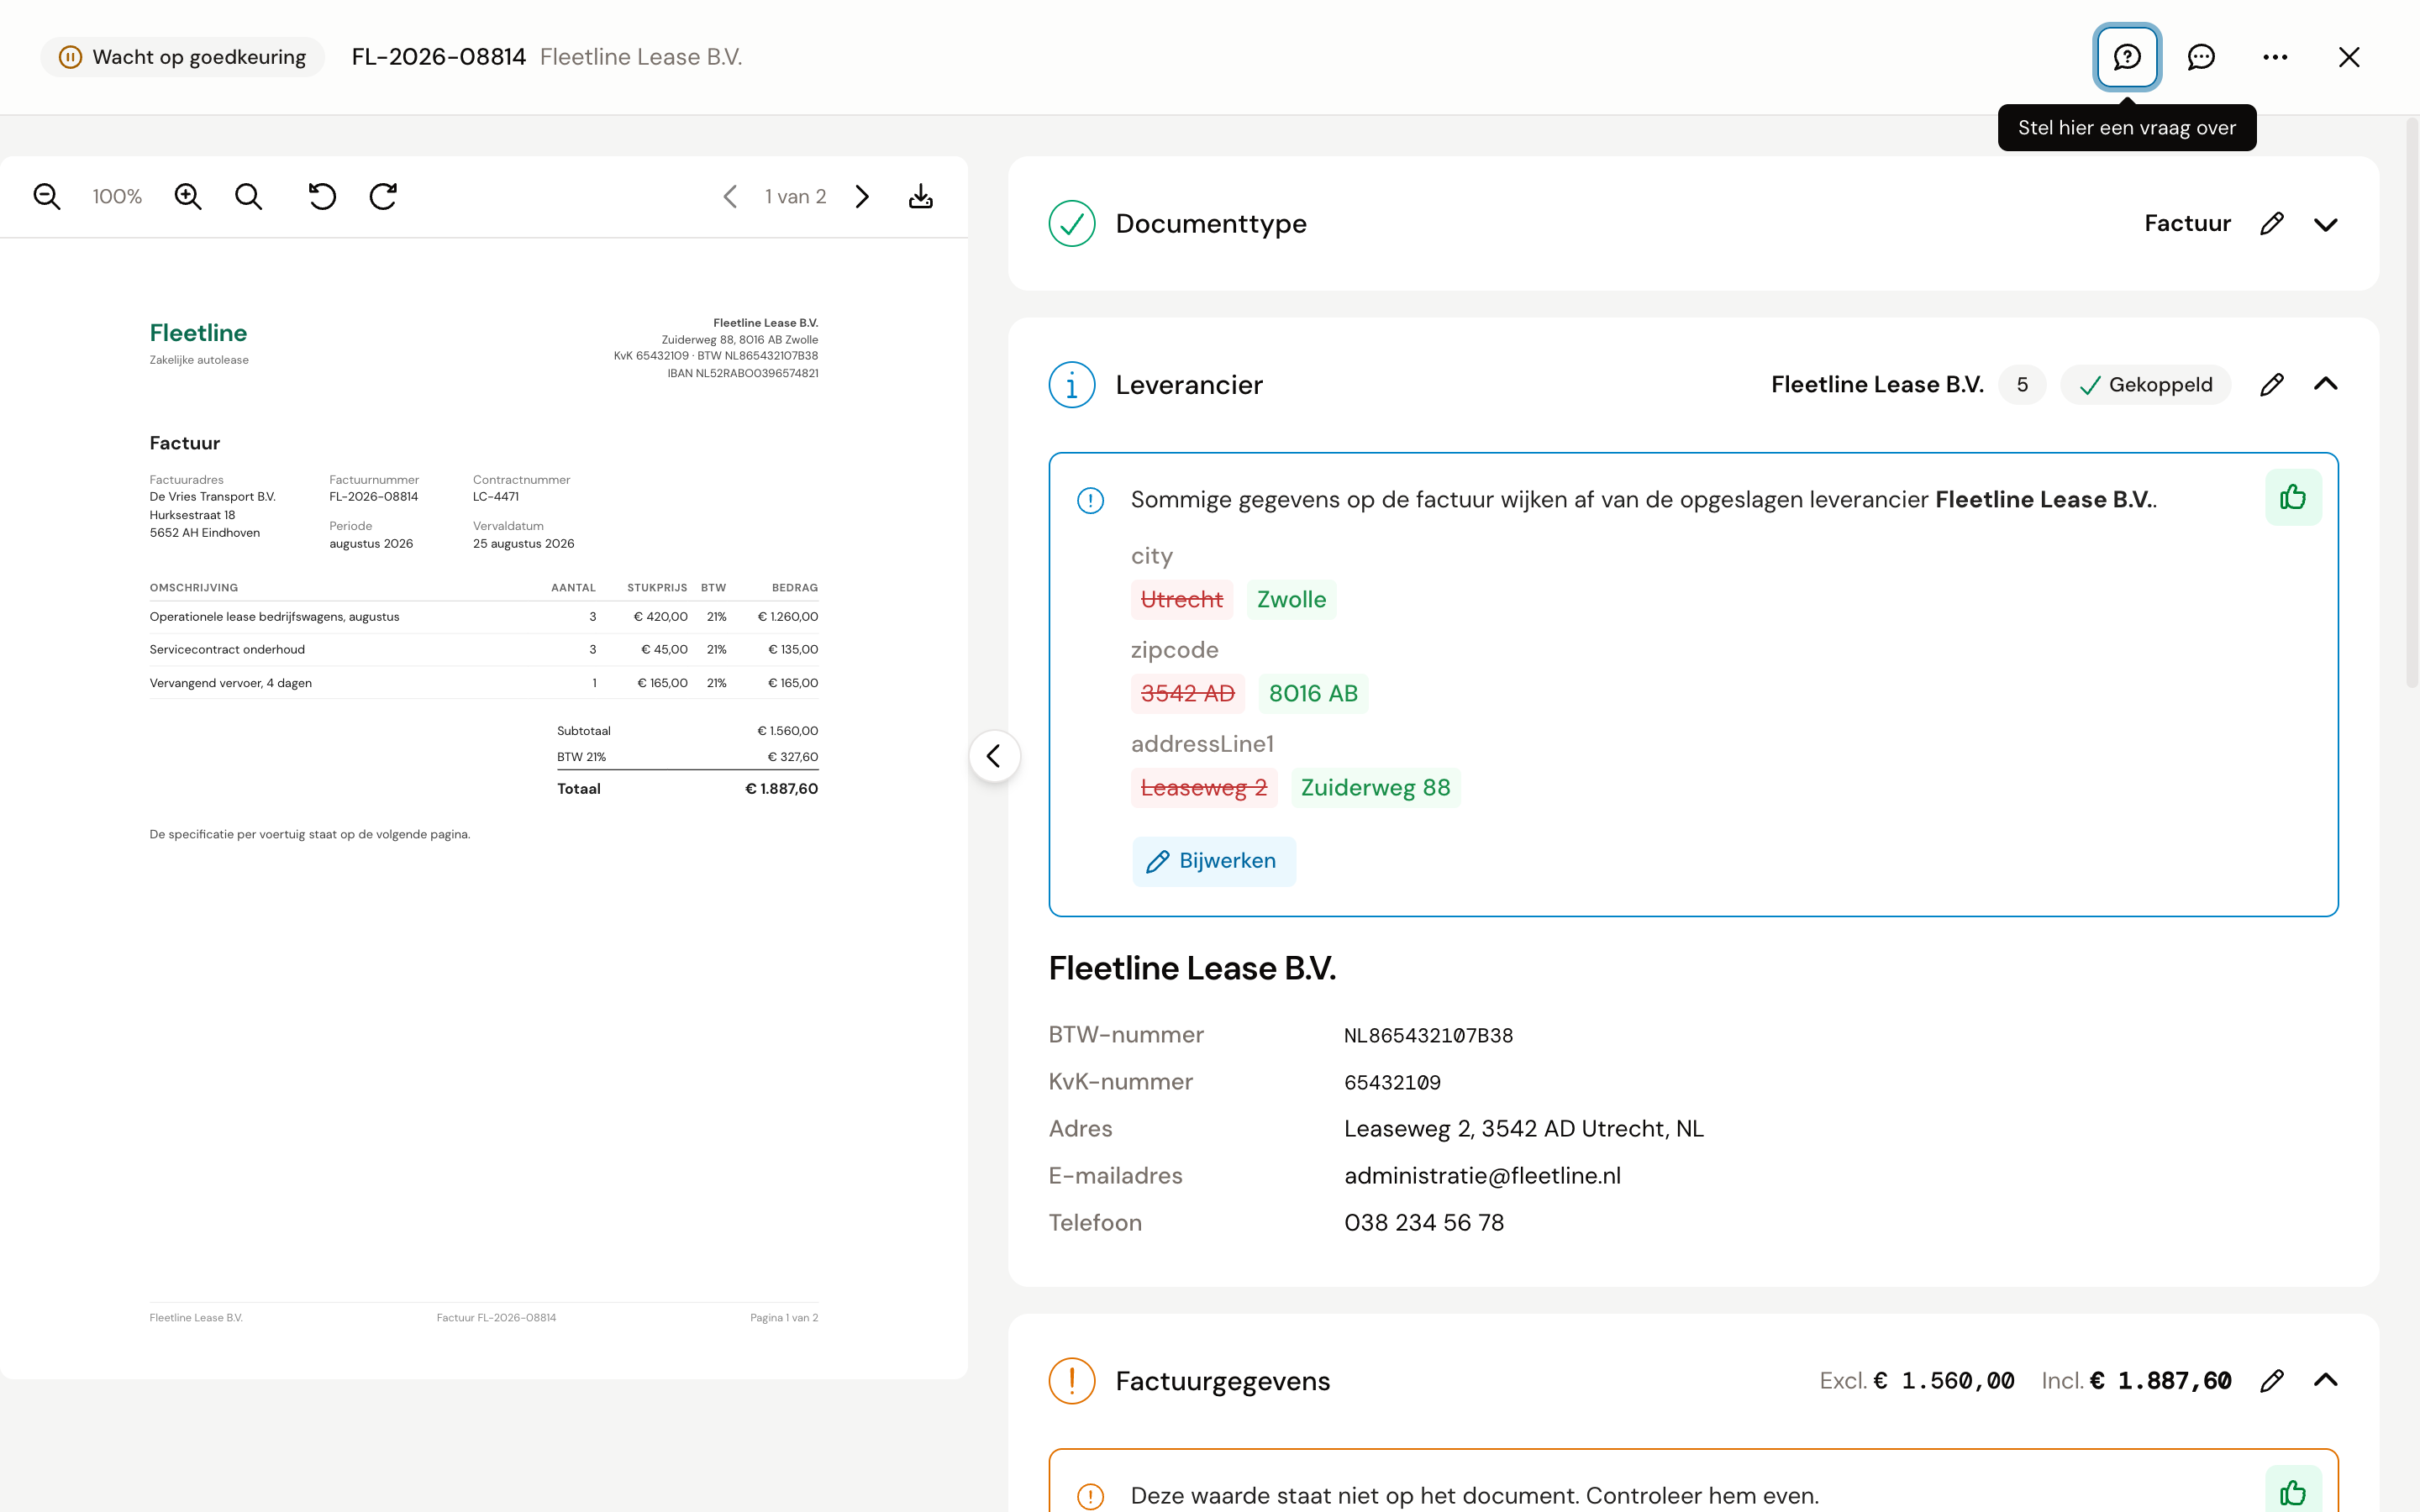Go to the next document page

pyautogui.click(x=862, y=197)
